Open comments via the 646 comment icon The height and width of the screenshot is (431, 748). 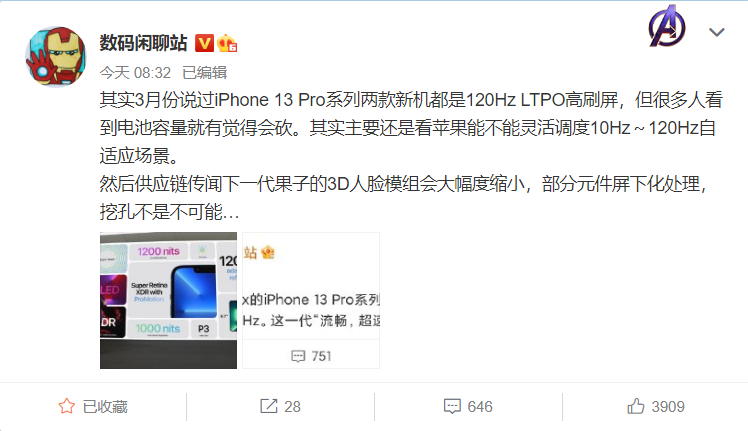pyautogui.click(x=452, y=406)
